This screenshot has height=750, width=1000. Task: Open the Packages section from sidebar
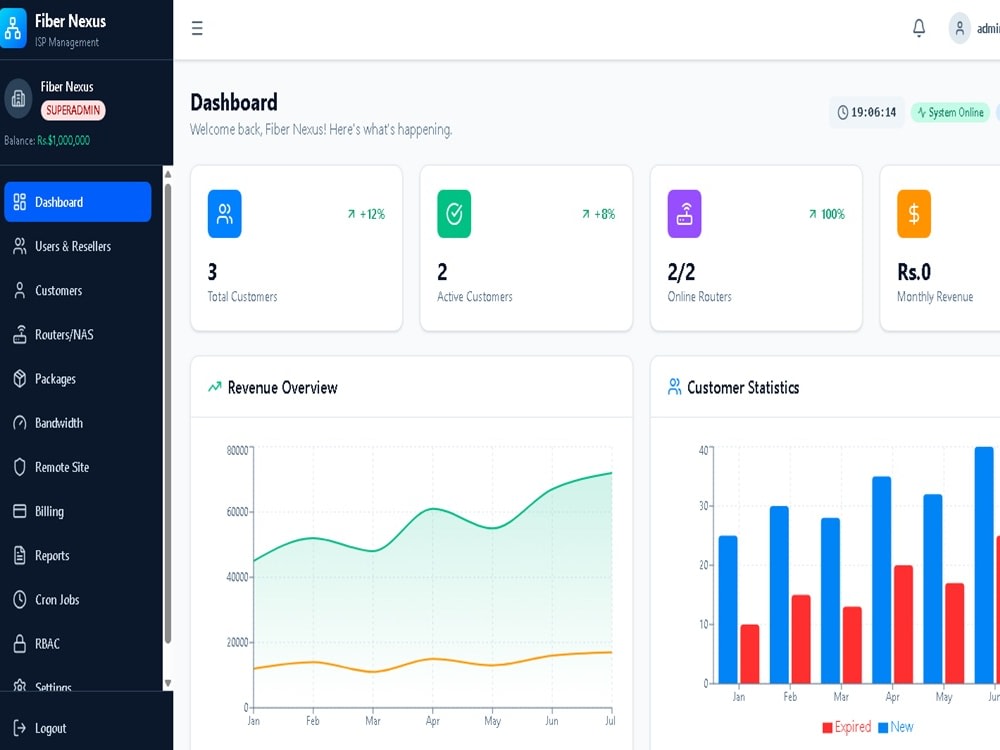[x=55, y=378]
